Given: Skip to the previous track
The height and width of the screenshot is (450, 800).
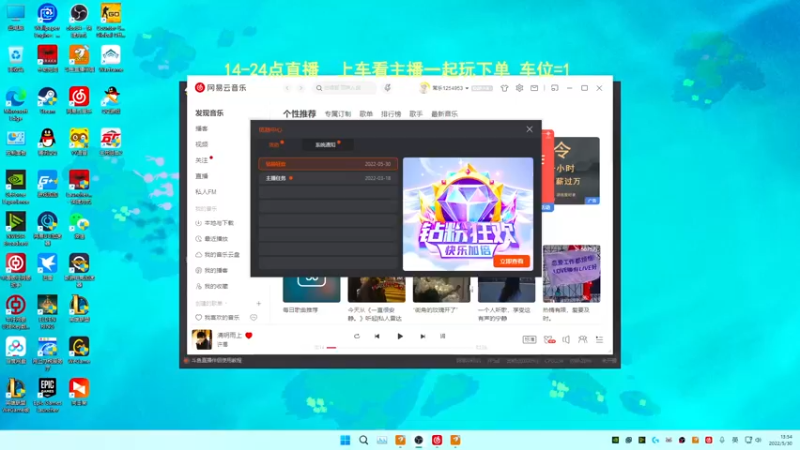Looking at the screenshot, I should coord(377,336).
